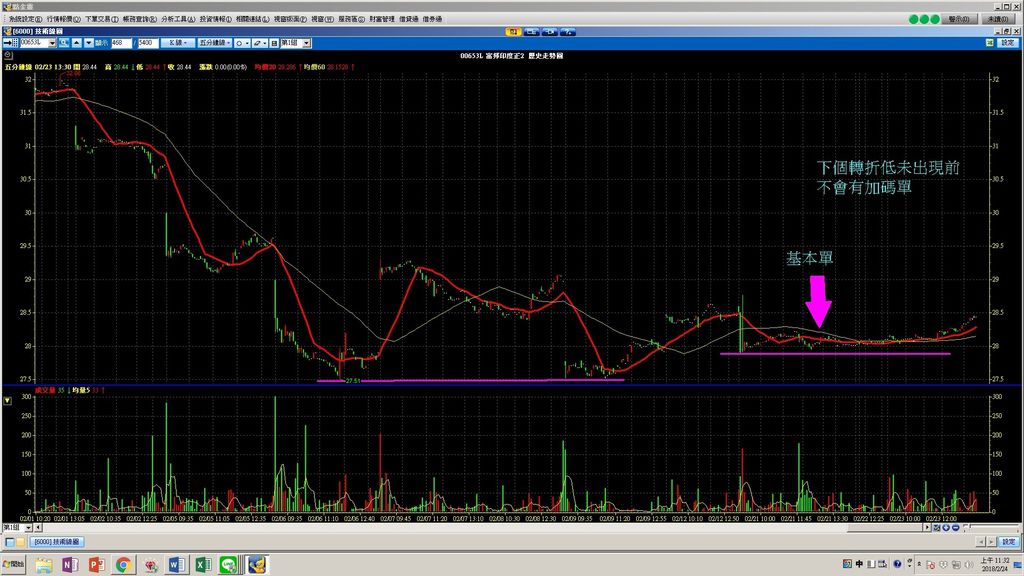1024x576 pixels.
Task: Click the scroll-left arrow beside bottom 第1組
Action: pyautogui.click(x=38, y=527)
